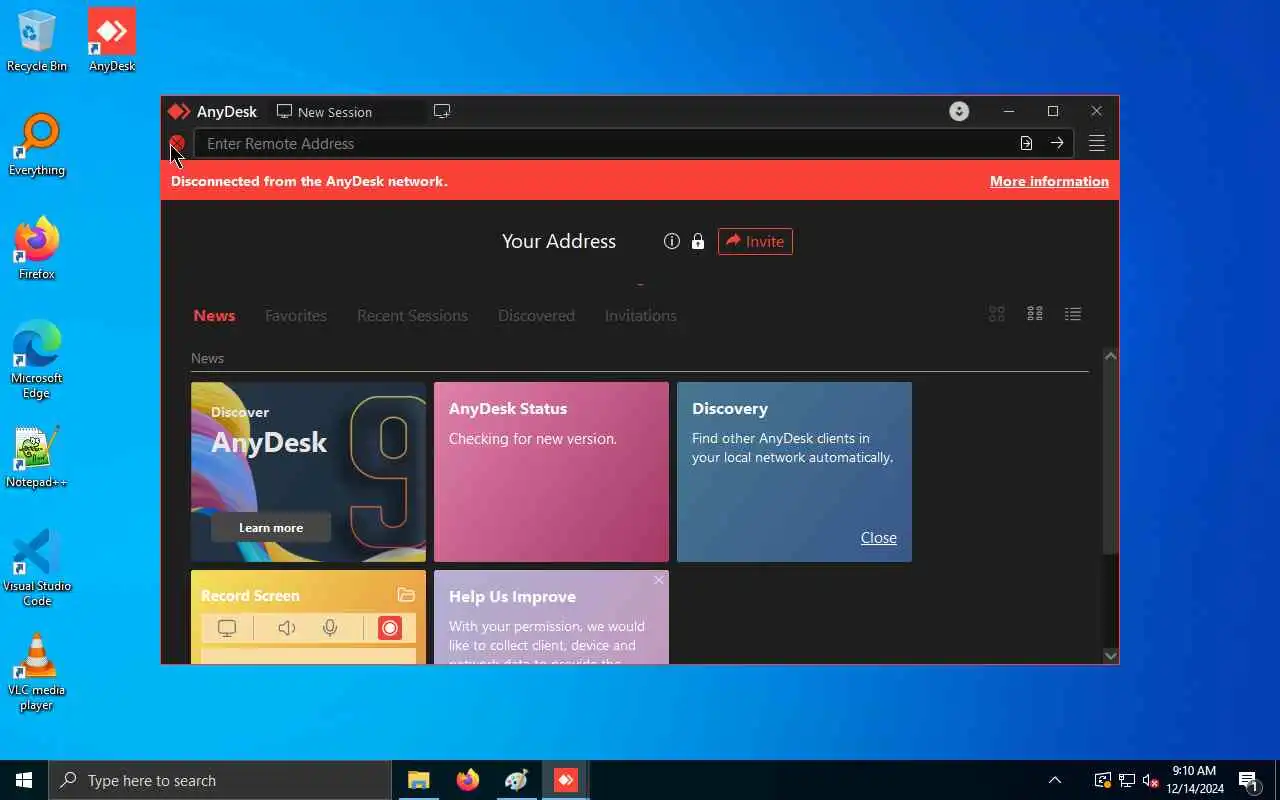The height and width of the screenshot is (800, 1280).
Task: Click the AnyDesk logo in title bar
Action: 179,111
